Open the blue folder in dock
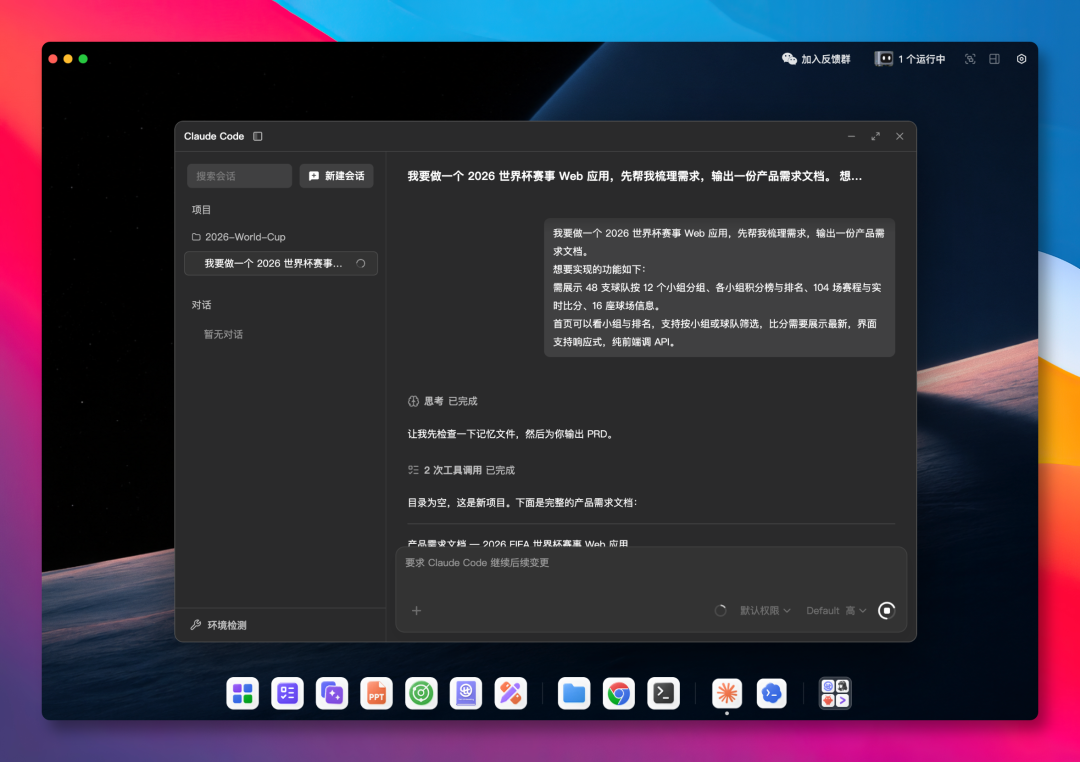Screen dimensions: 1080x762 [x=574, y=693]
